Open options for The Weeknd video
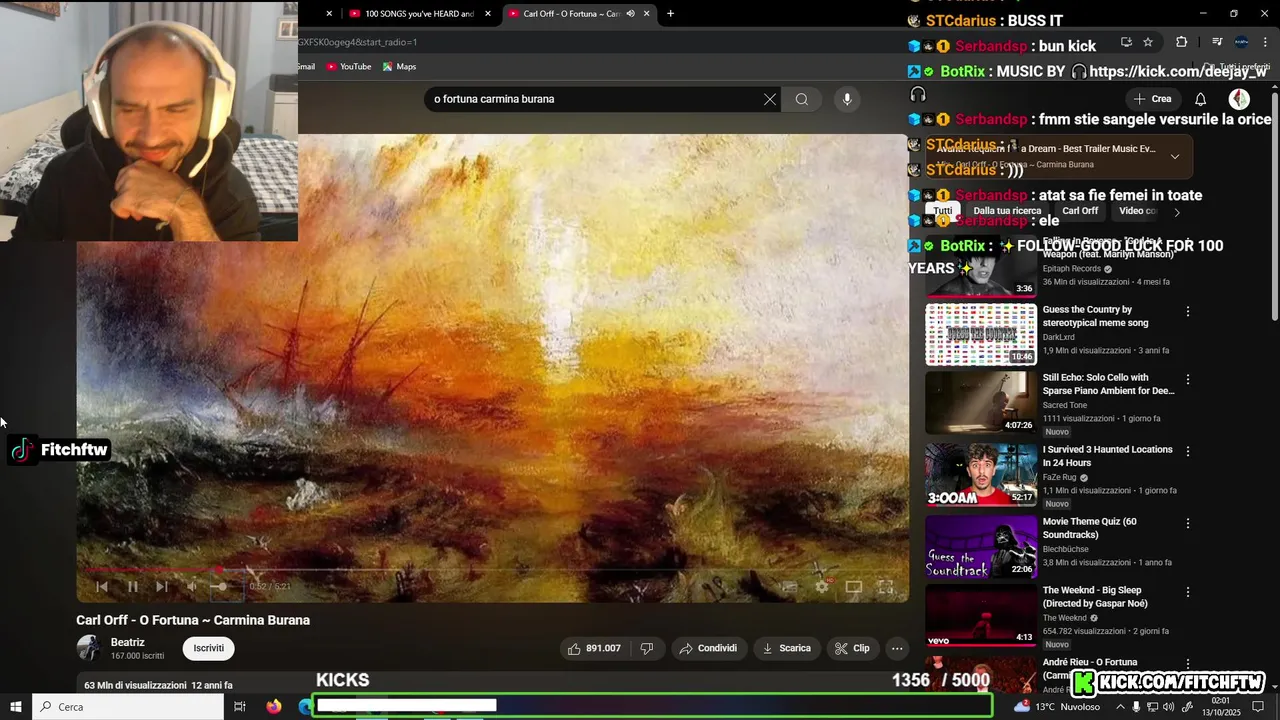 click(x=1188, y=592)
